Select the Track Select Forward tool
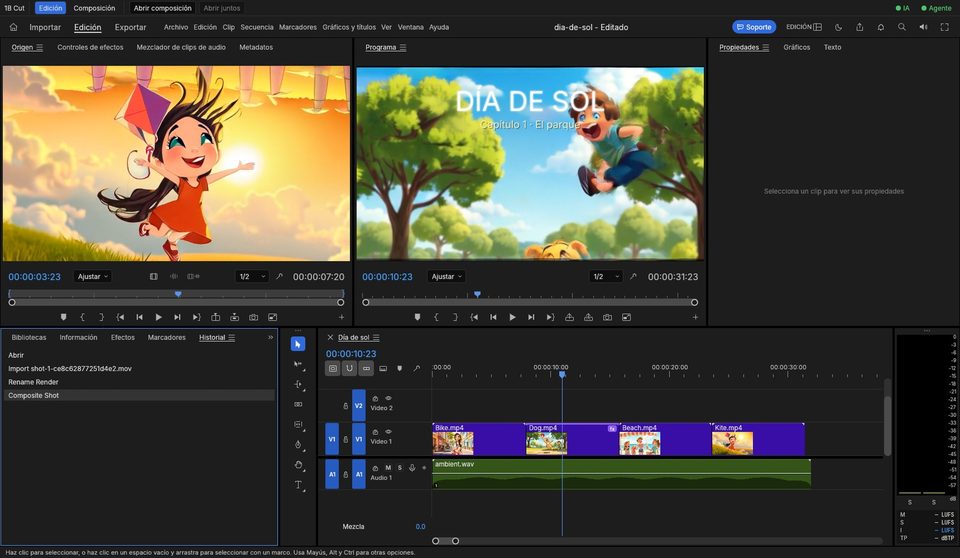Viewport: 960px width, 558px height. click(x=298, y=364)
